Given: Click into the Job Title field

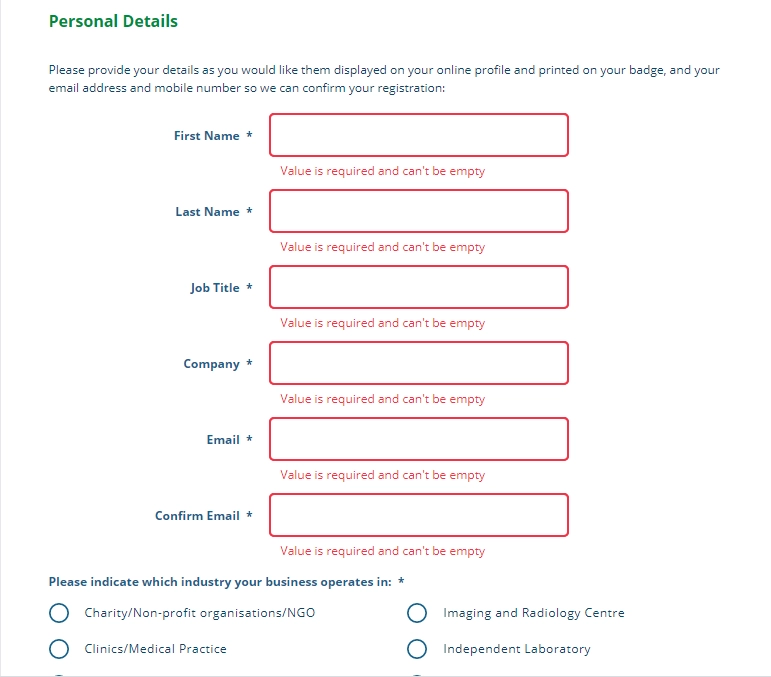Looking at the screenshot, I should (418, 287).
